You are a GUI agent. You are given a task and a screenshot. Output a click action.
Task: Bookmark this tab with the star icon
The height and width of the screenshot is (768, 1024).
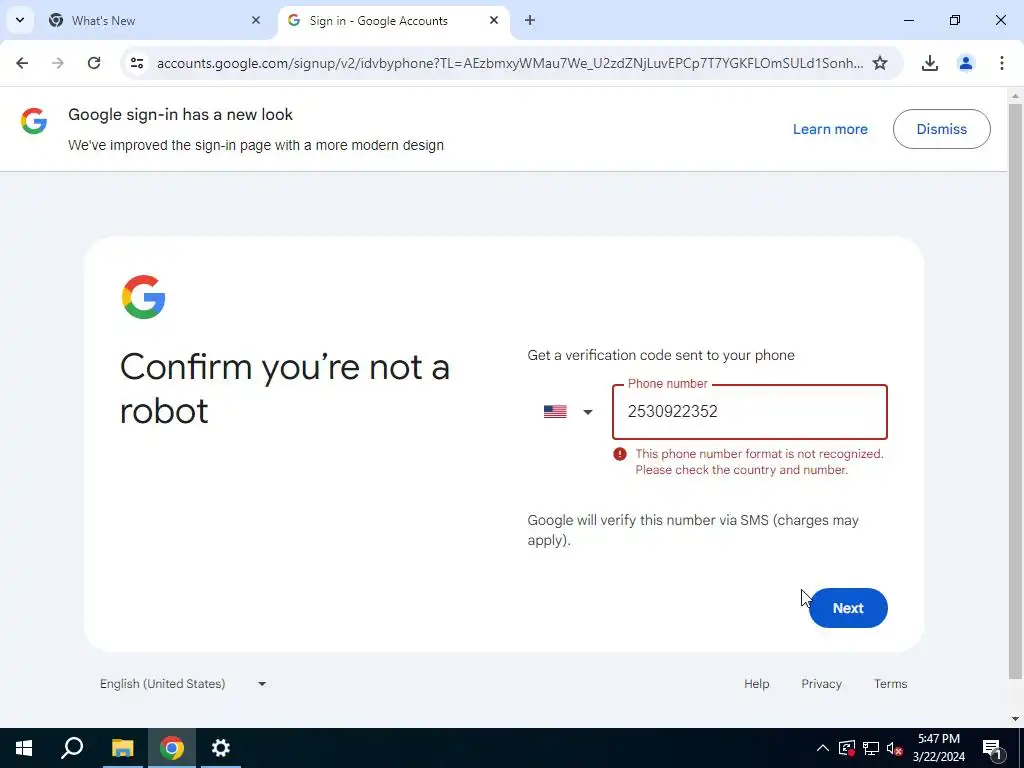tap(880, 63)
